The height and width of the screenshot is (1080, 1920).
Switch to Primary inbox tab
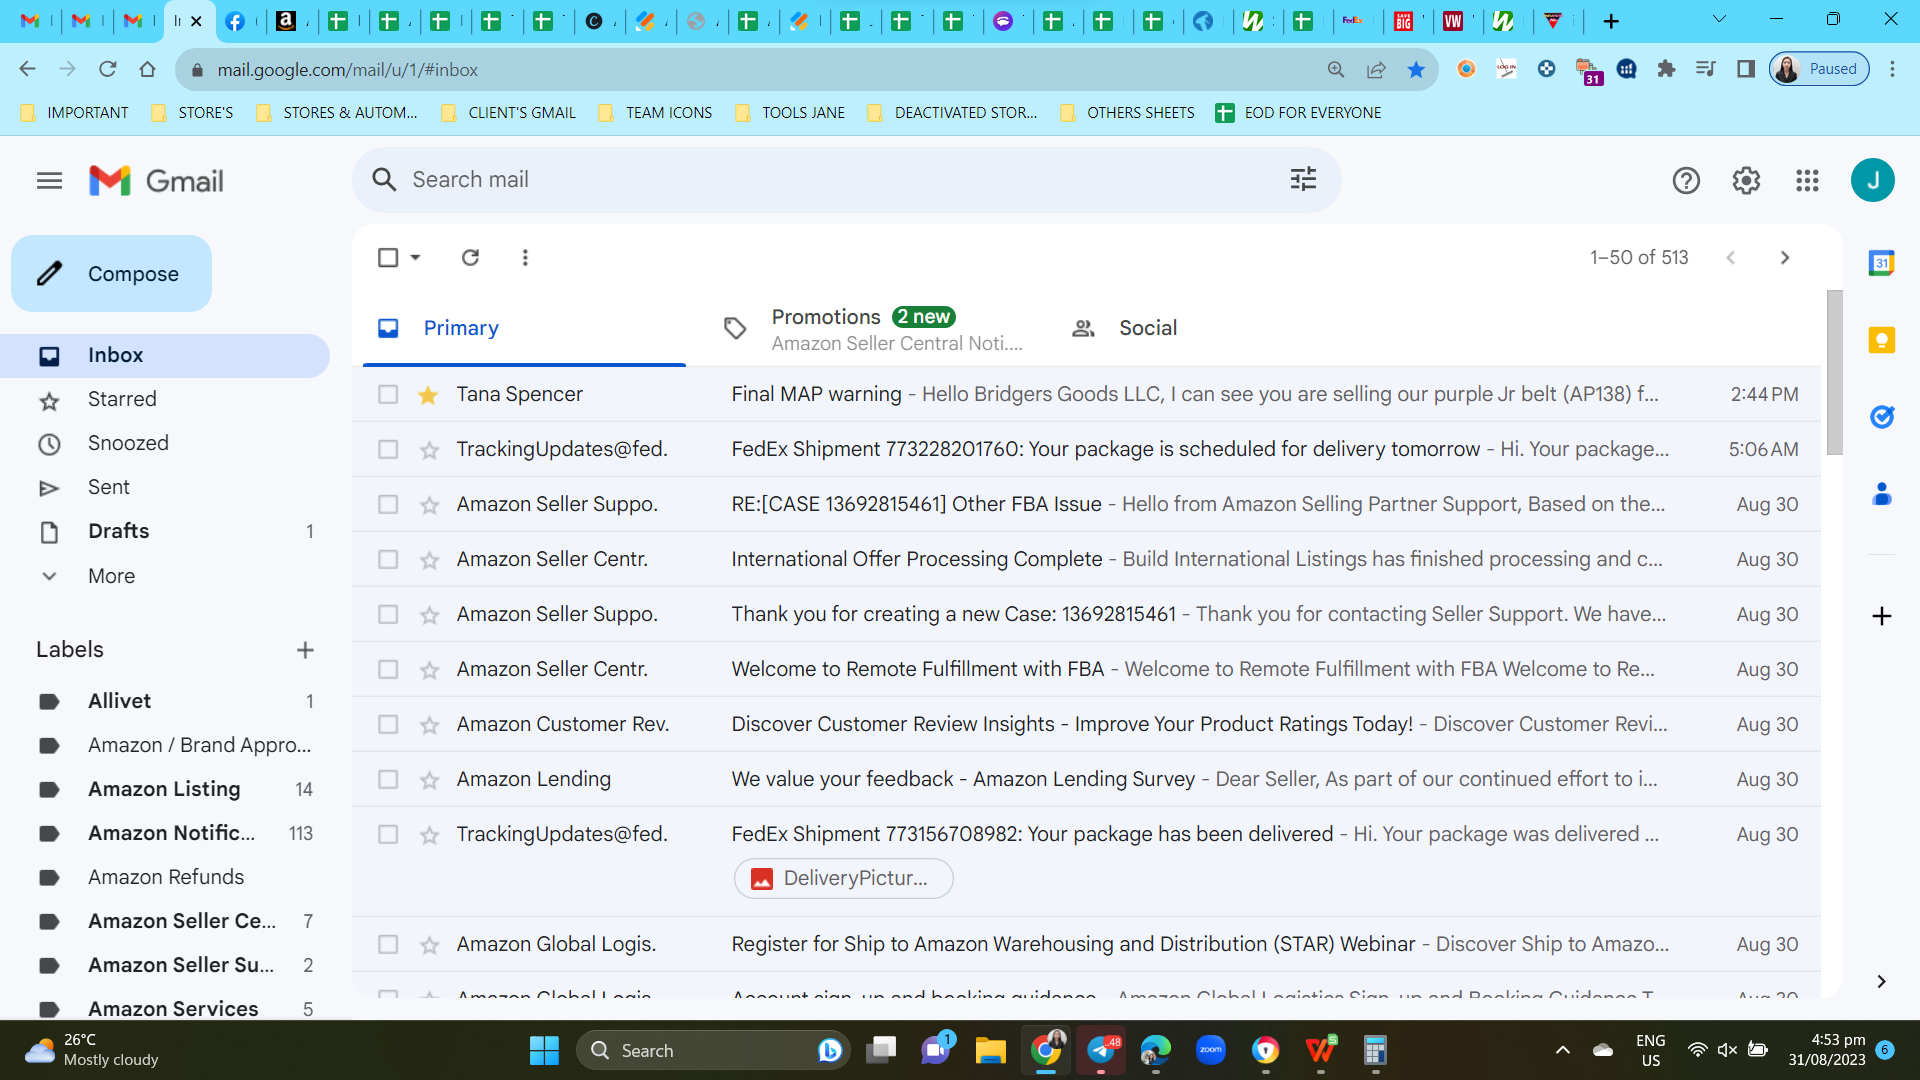(525, 329)
